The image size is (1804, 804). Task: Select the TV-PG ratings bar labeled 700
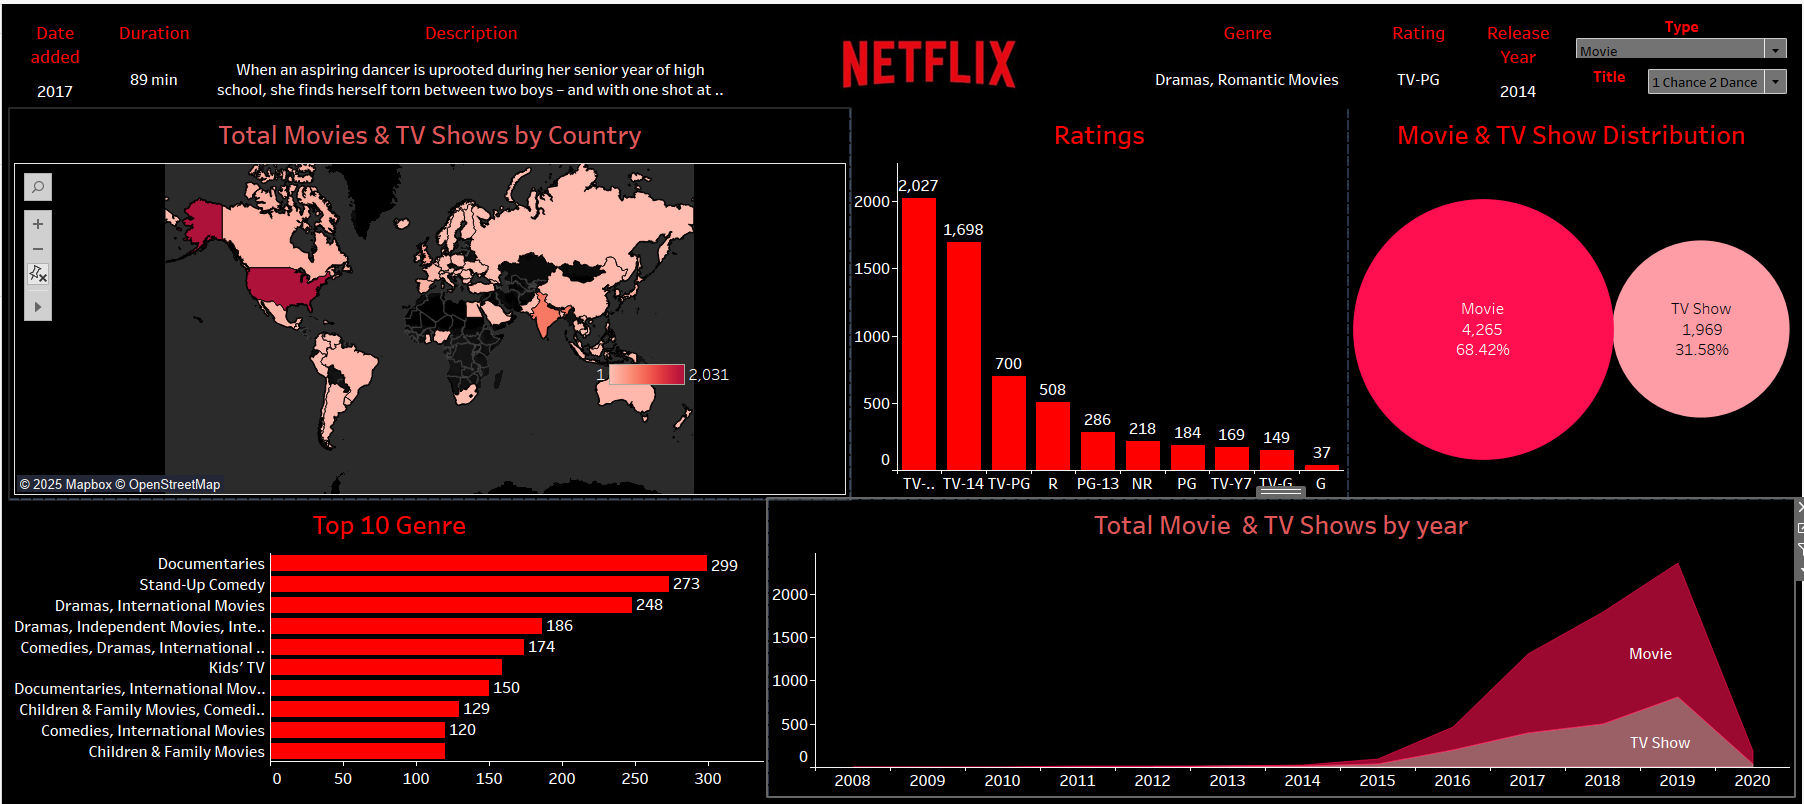(x=1008, y=423)
